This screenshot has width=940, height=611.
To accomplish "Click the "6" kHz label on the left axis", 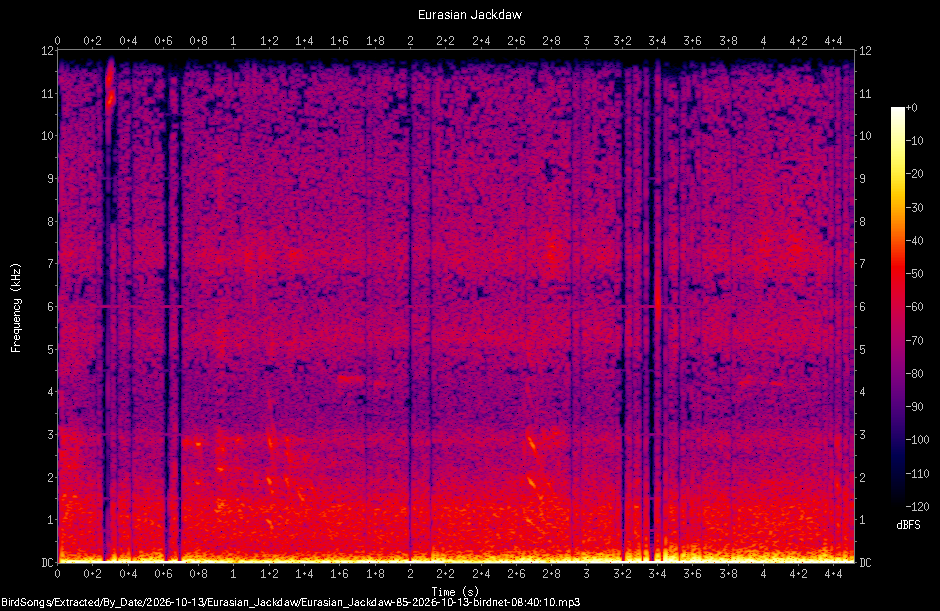I will pyautogui.click(x=50, y=306).
